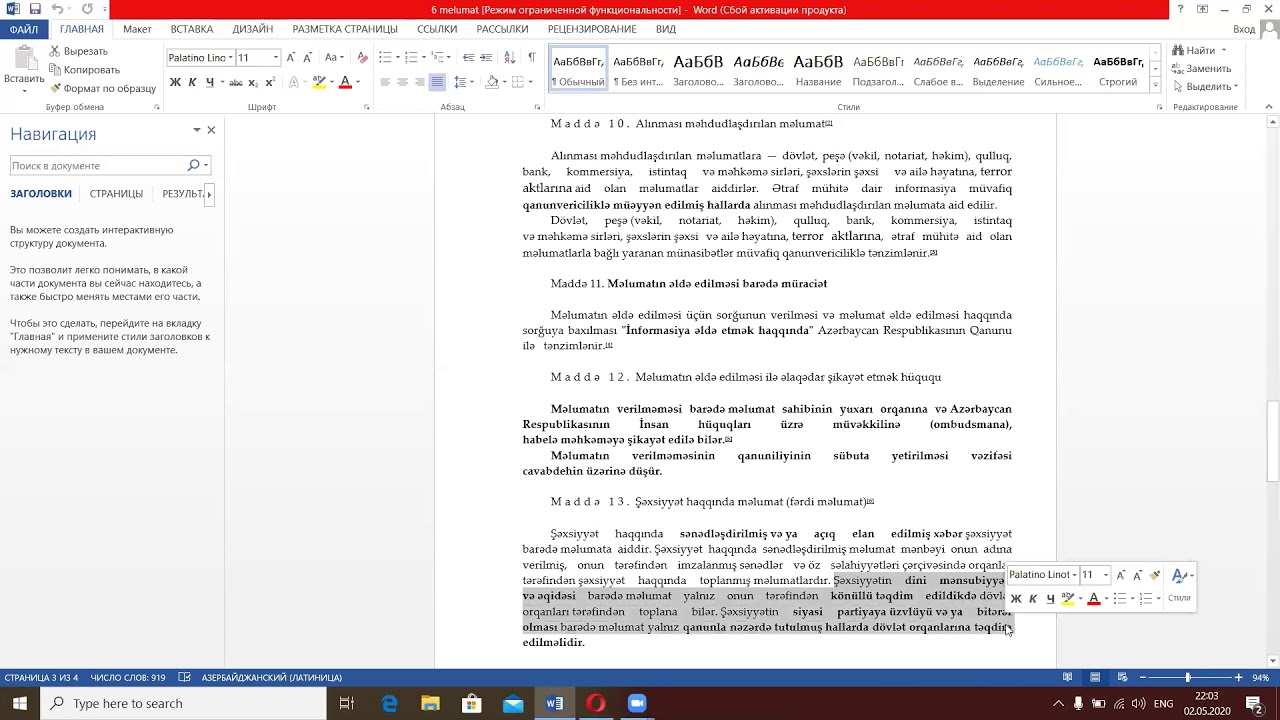
Task: Apply superscript formatting in the ribbon
Action: [x=270, y=82]
